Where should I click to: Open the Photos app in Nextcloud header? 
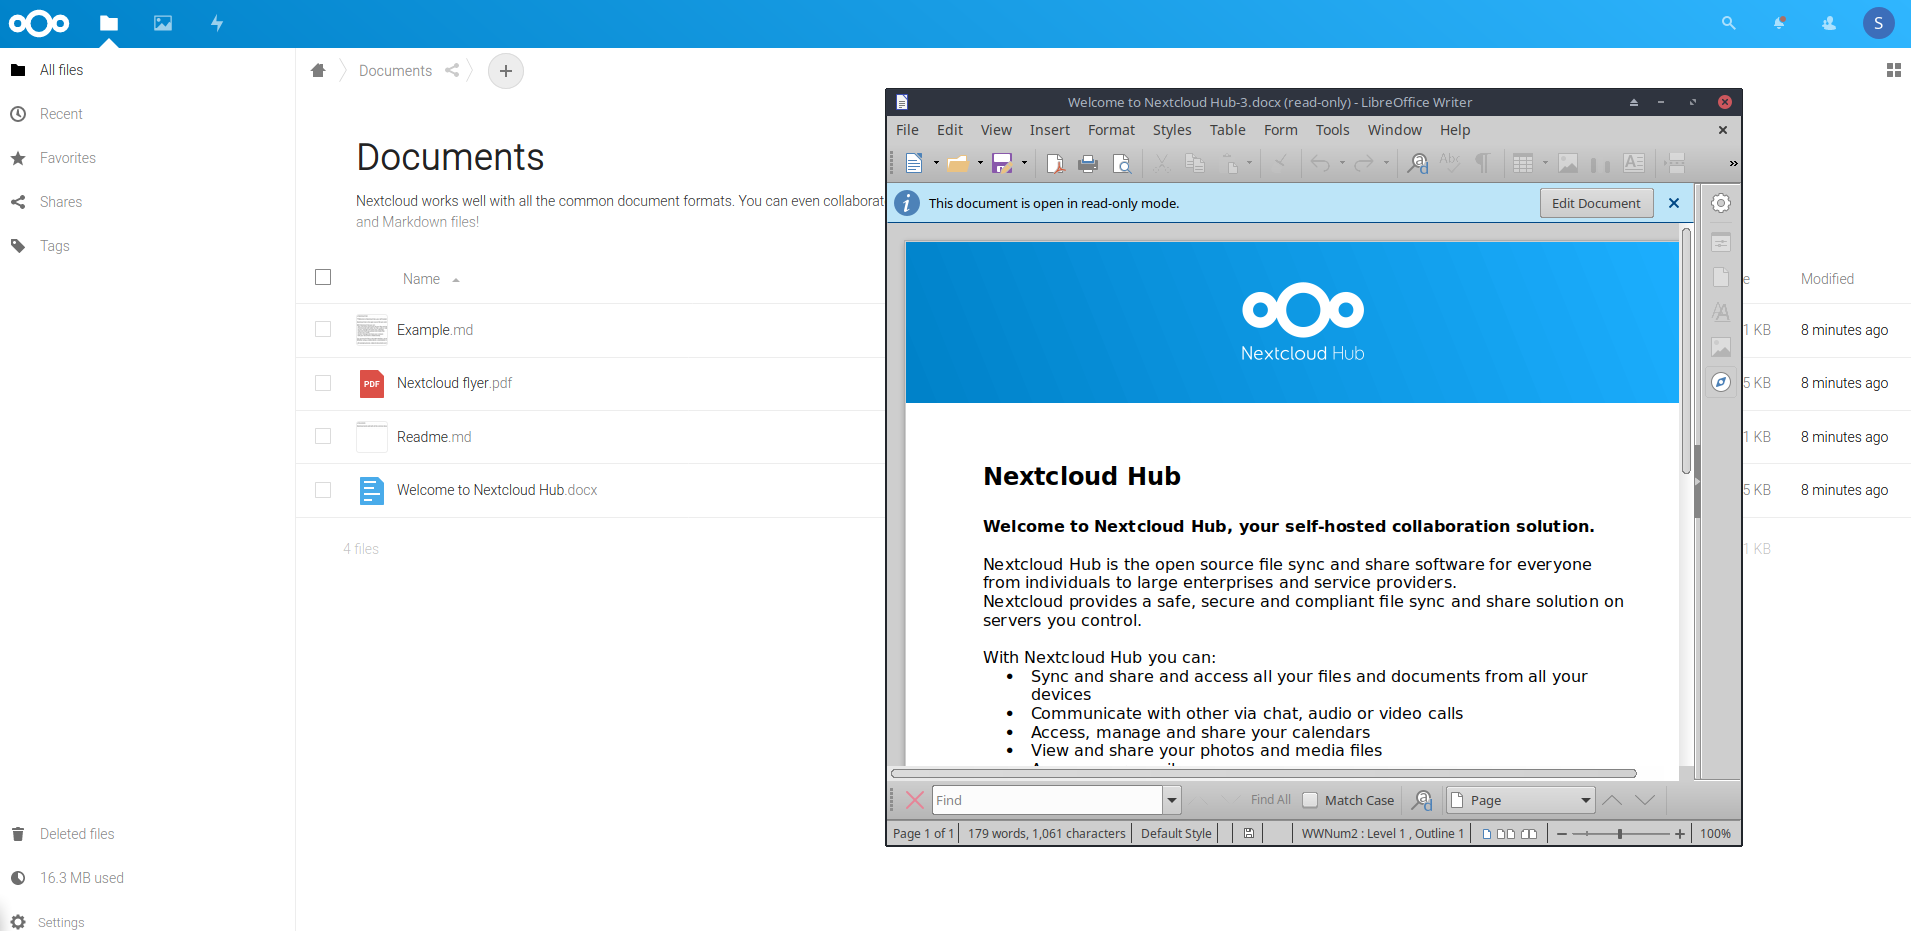click(163, 23)
